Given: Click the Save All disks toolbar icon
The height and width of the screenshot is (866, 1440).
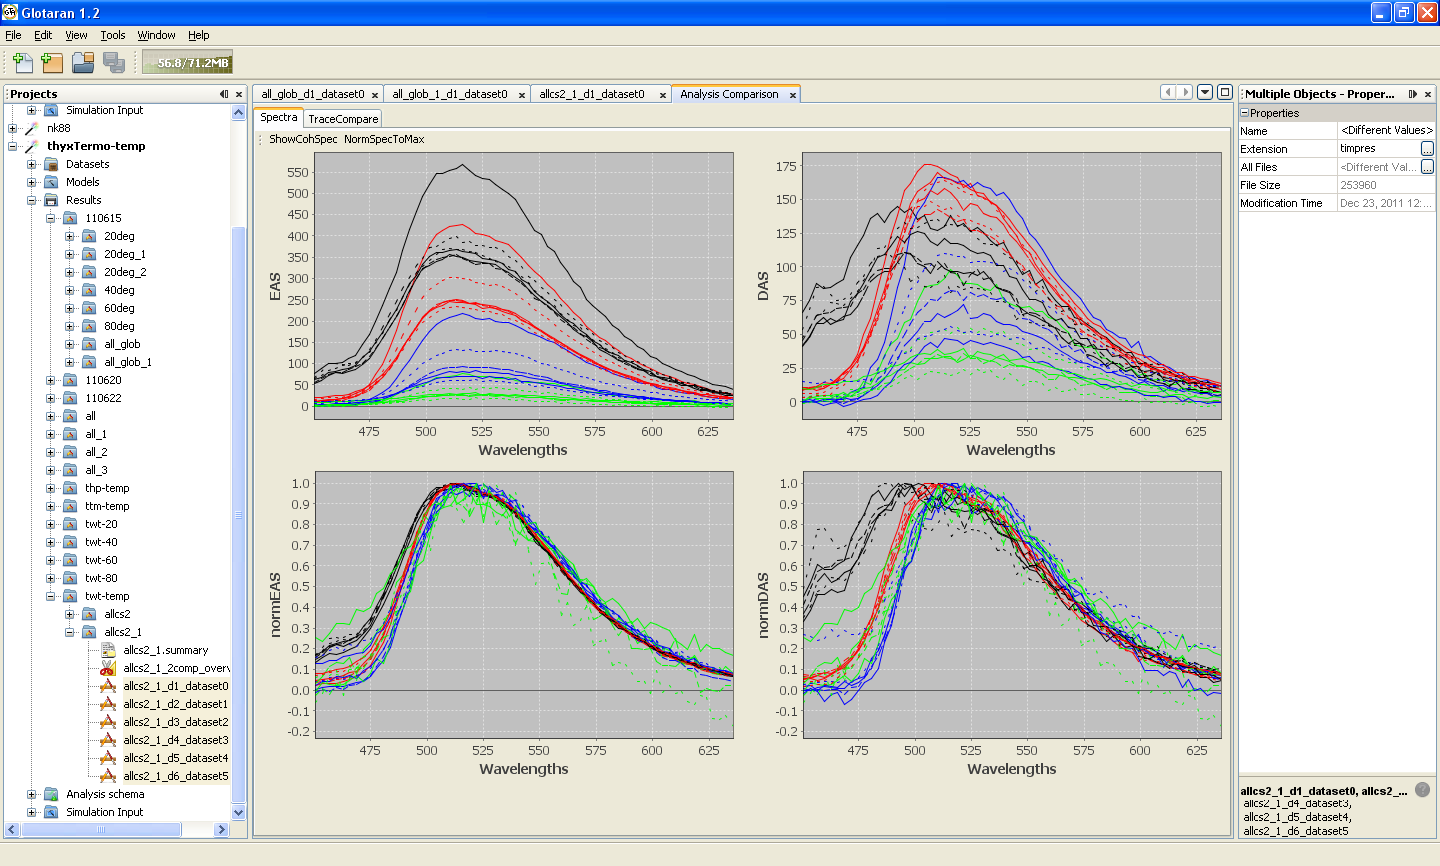Looking at the screenshot, I should (114, 62).
